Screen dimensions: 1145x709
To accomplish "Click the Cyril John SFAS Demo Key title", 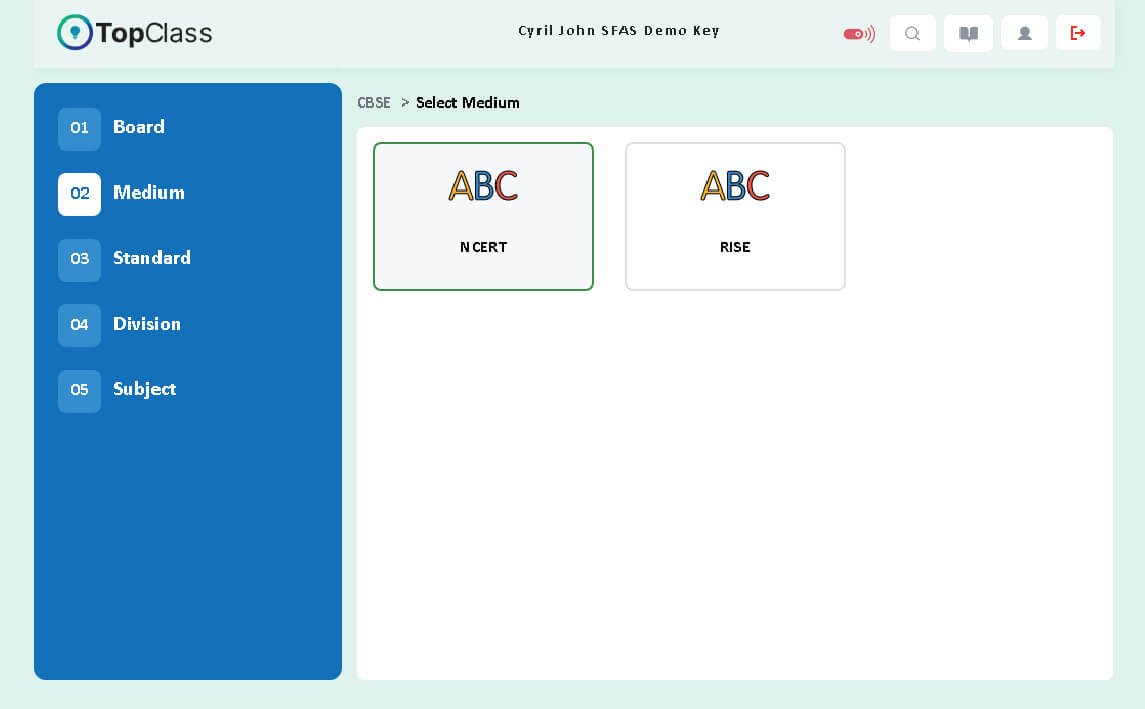I will (619, 31).
